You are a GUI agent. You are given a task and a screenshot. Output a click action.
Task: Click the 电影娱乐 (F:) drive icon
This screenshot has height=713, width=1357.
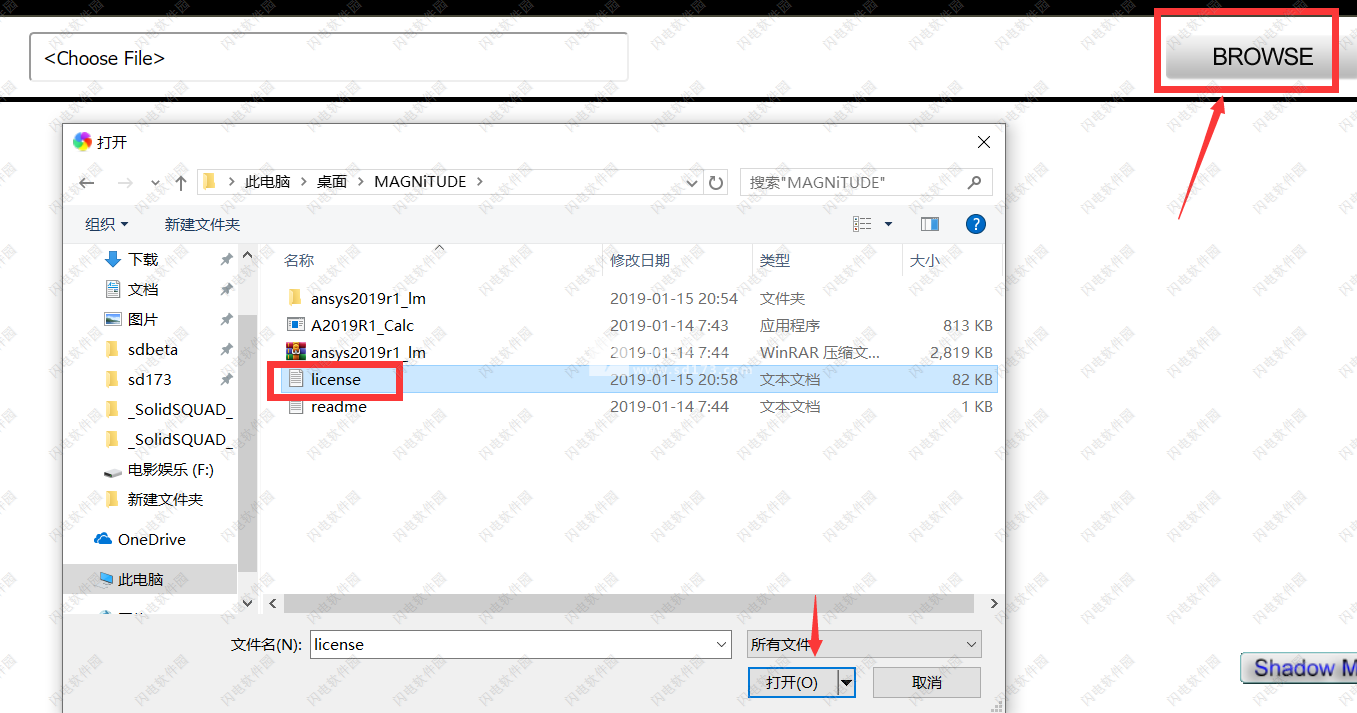pos(113,470)
